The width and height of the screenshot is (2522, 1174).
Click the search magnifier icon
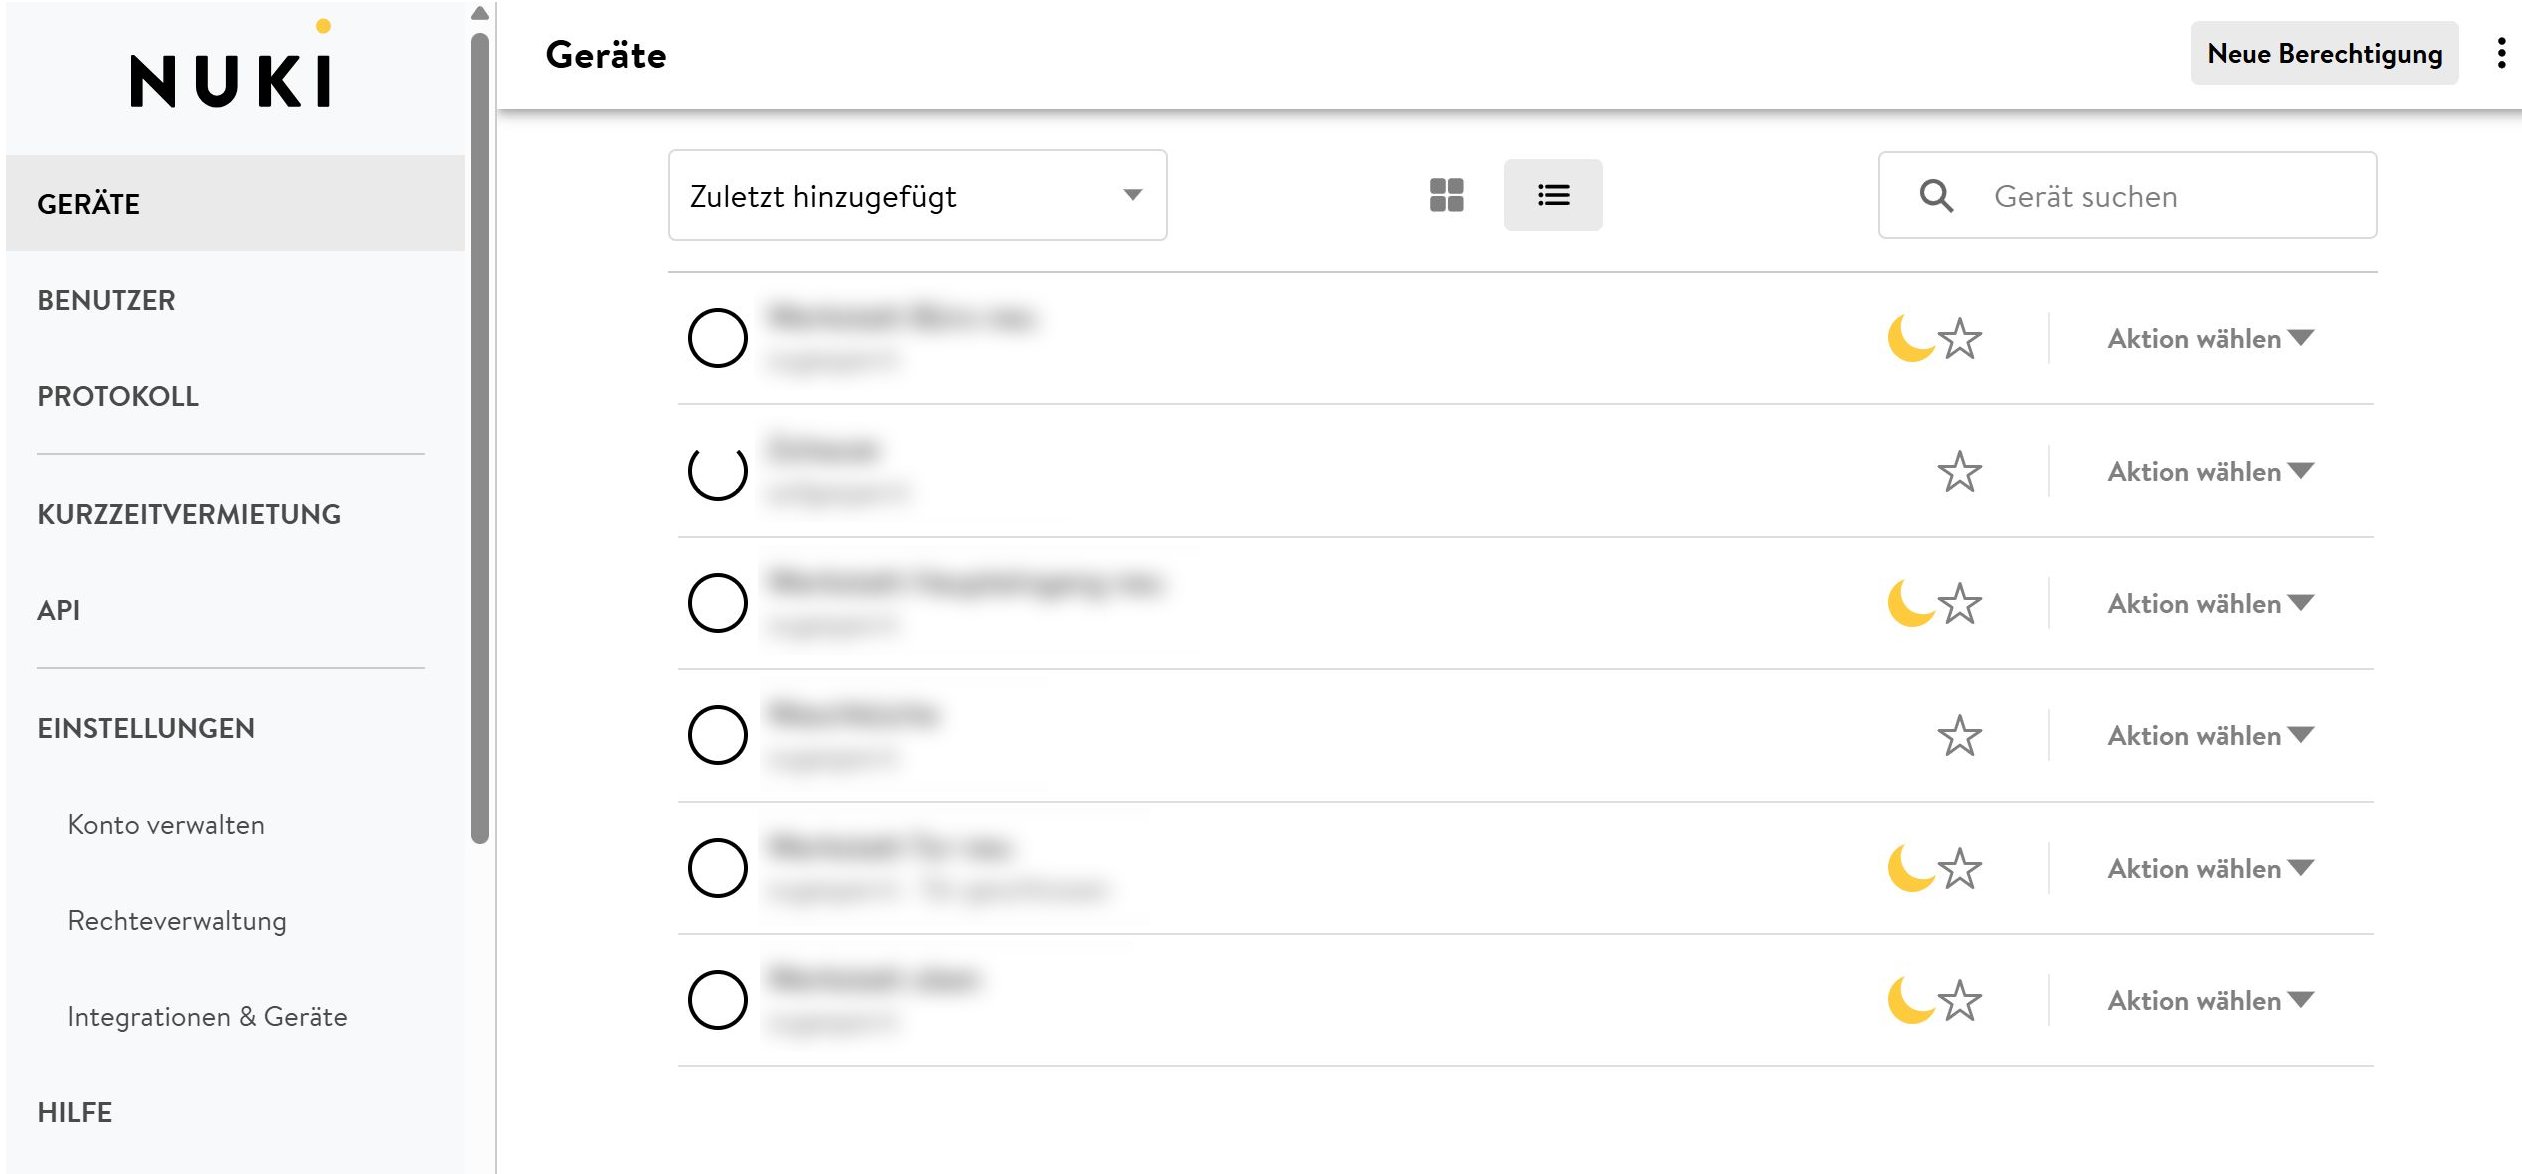[x=1935, y=195]
